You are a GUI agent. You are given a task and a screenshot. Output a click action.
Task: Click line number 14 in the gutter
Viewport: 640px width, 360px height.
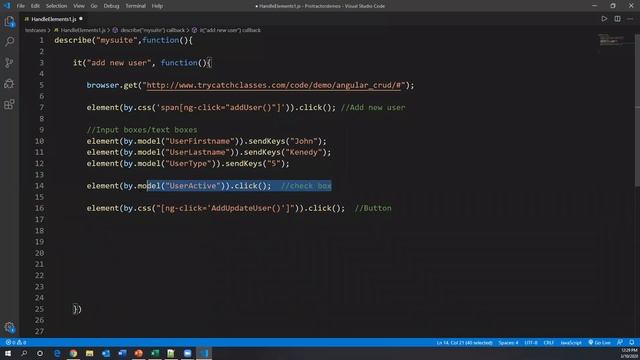pyautogui.click(x=39, y=186)
